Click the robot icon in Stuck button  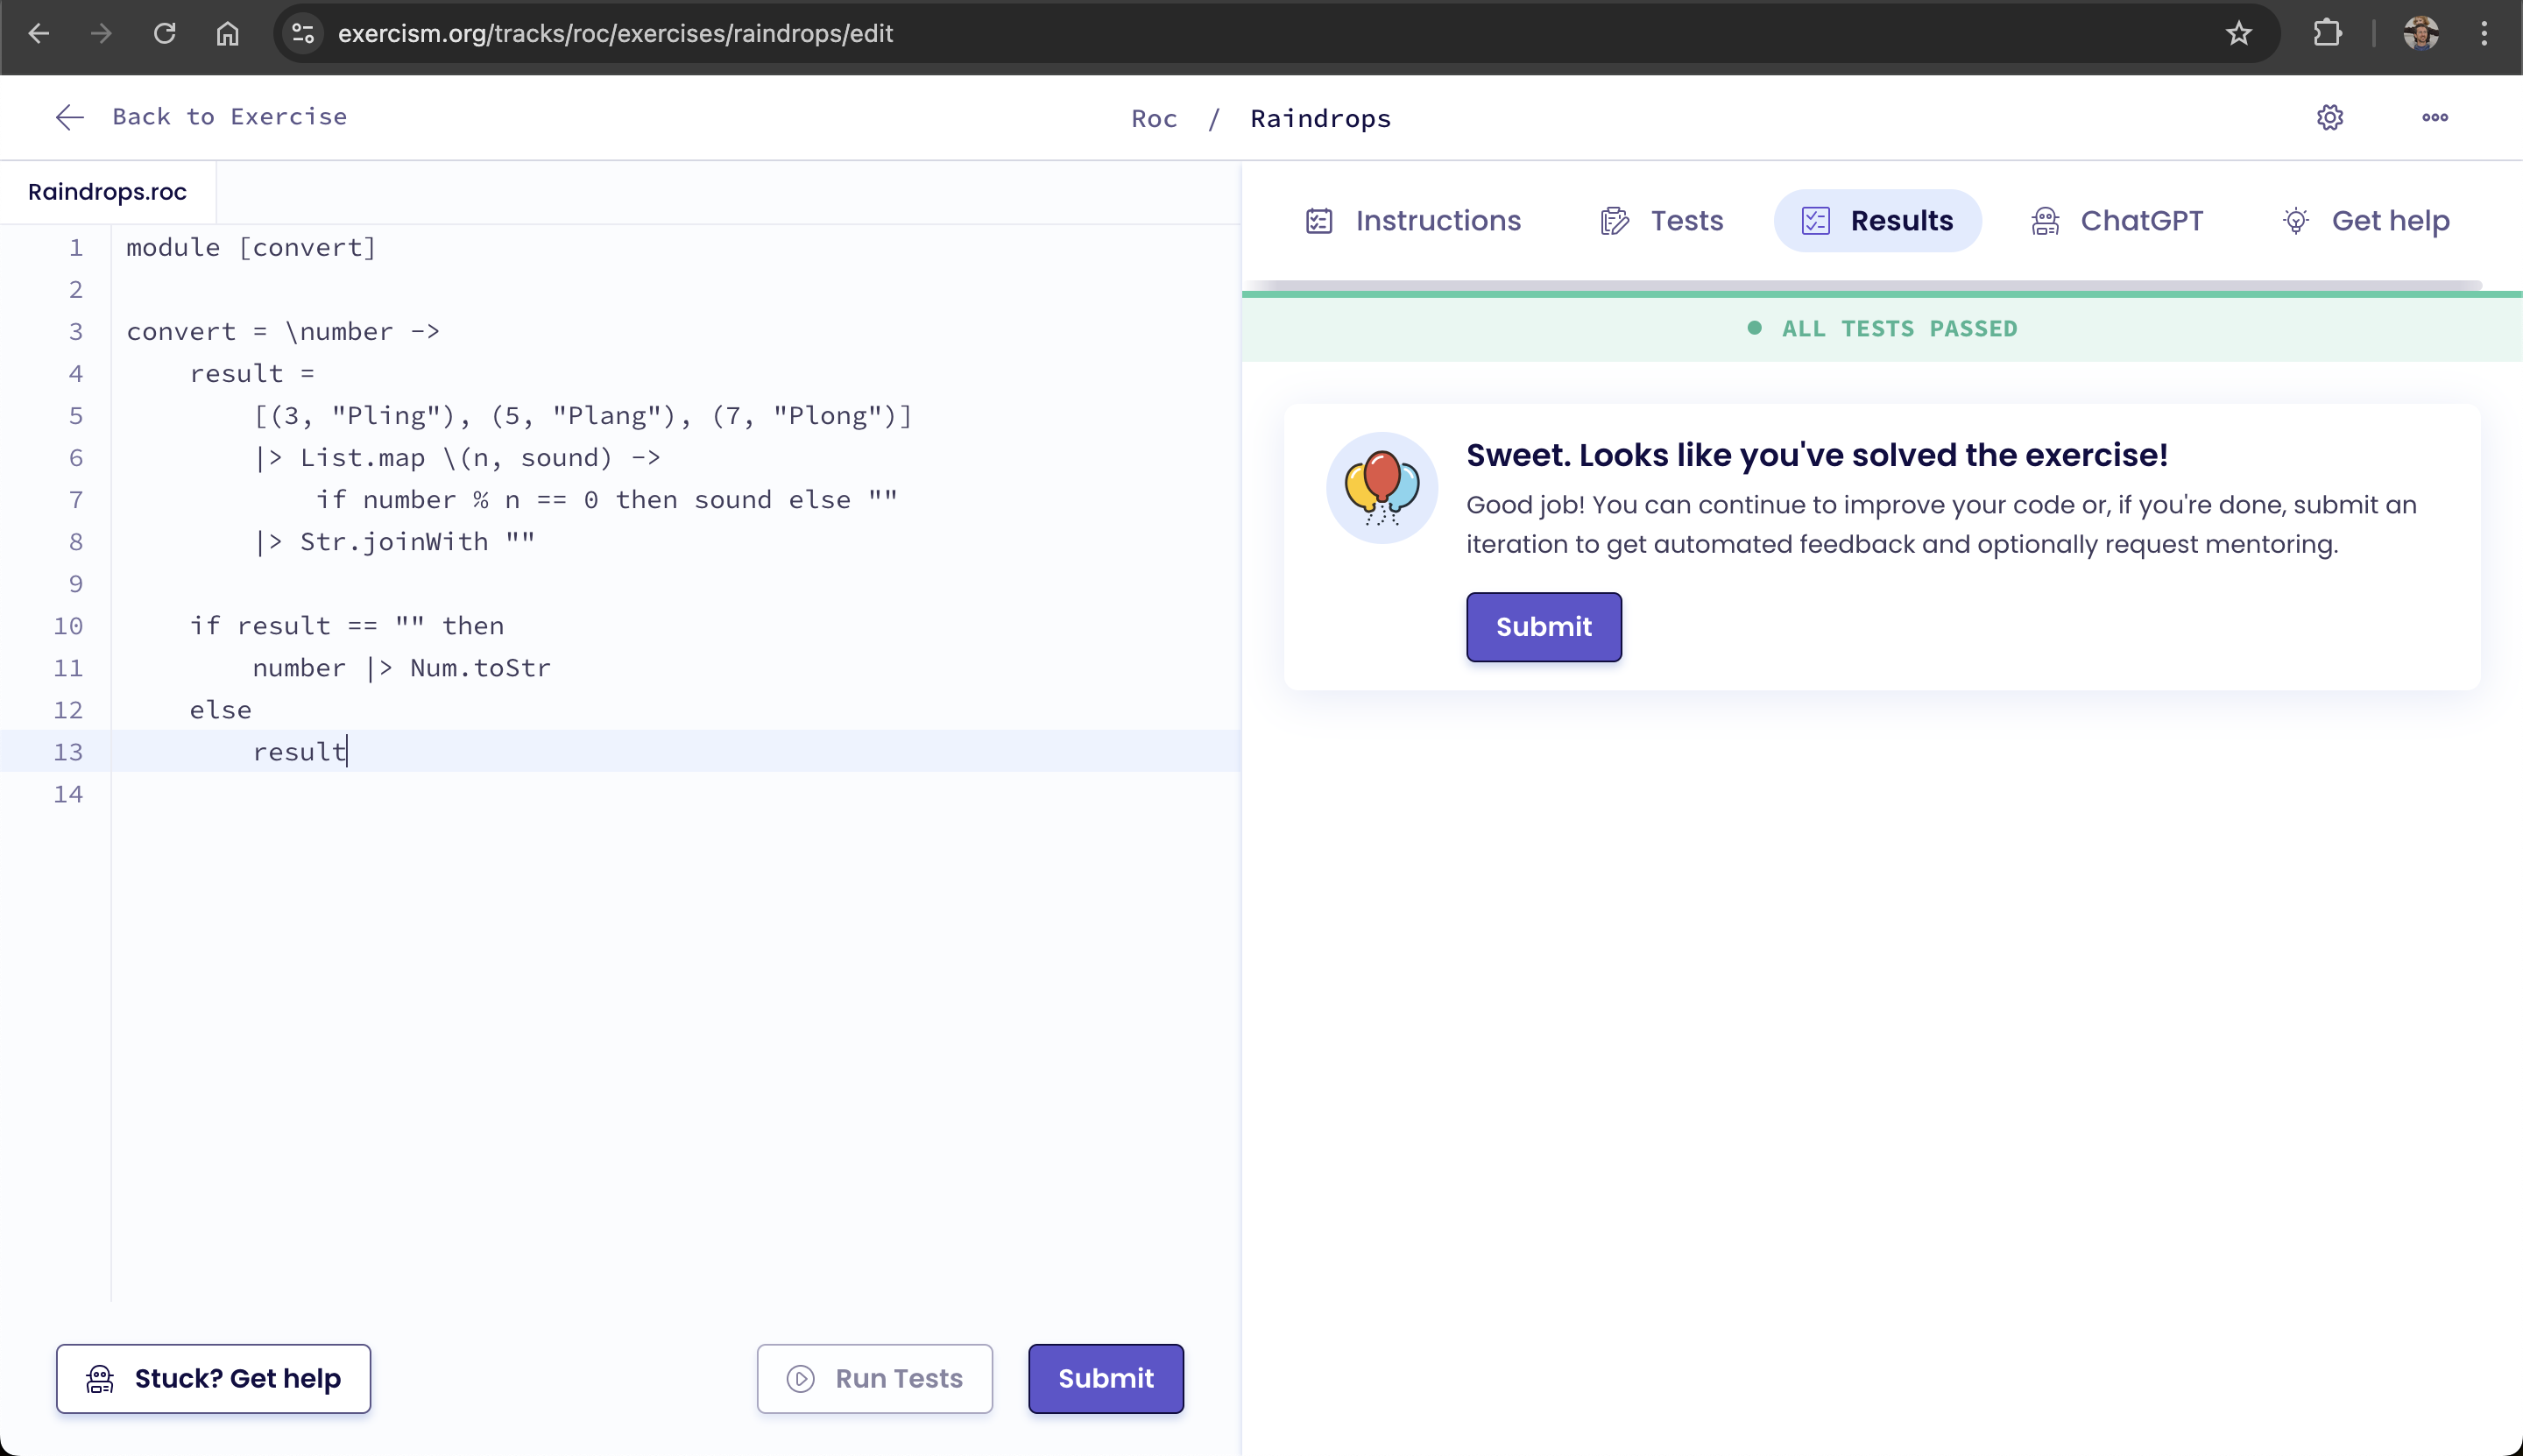tap(100, 1379)
